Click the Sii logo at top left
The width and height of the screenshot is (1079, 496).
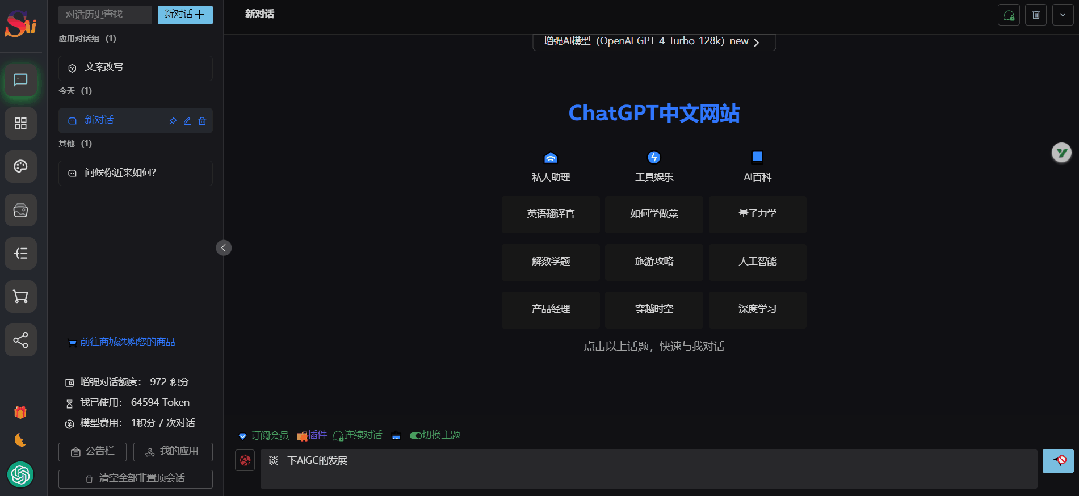(x=21, y=25)
